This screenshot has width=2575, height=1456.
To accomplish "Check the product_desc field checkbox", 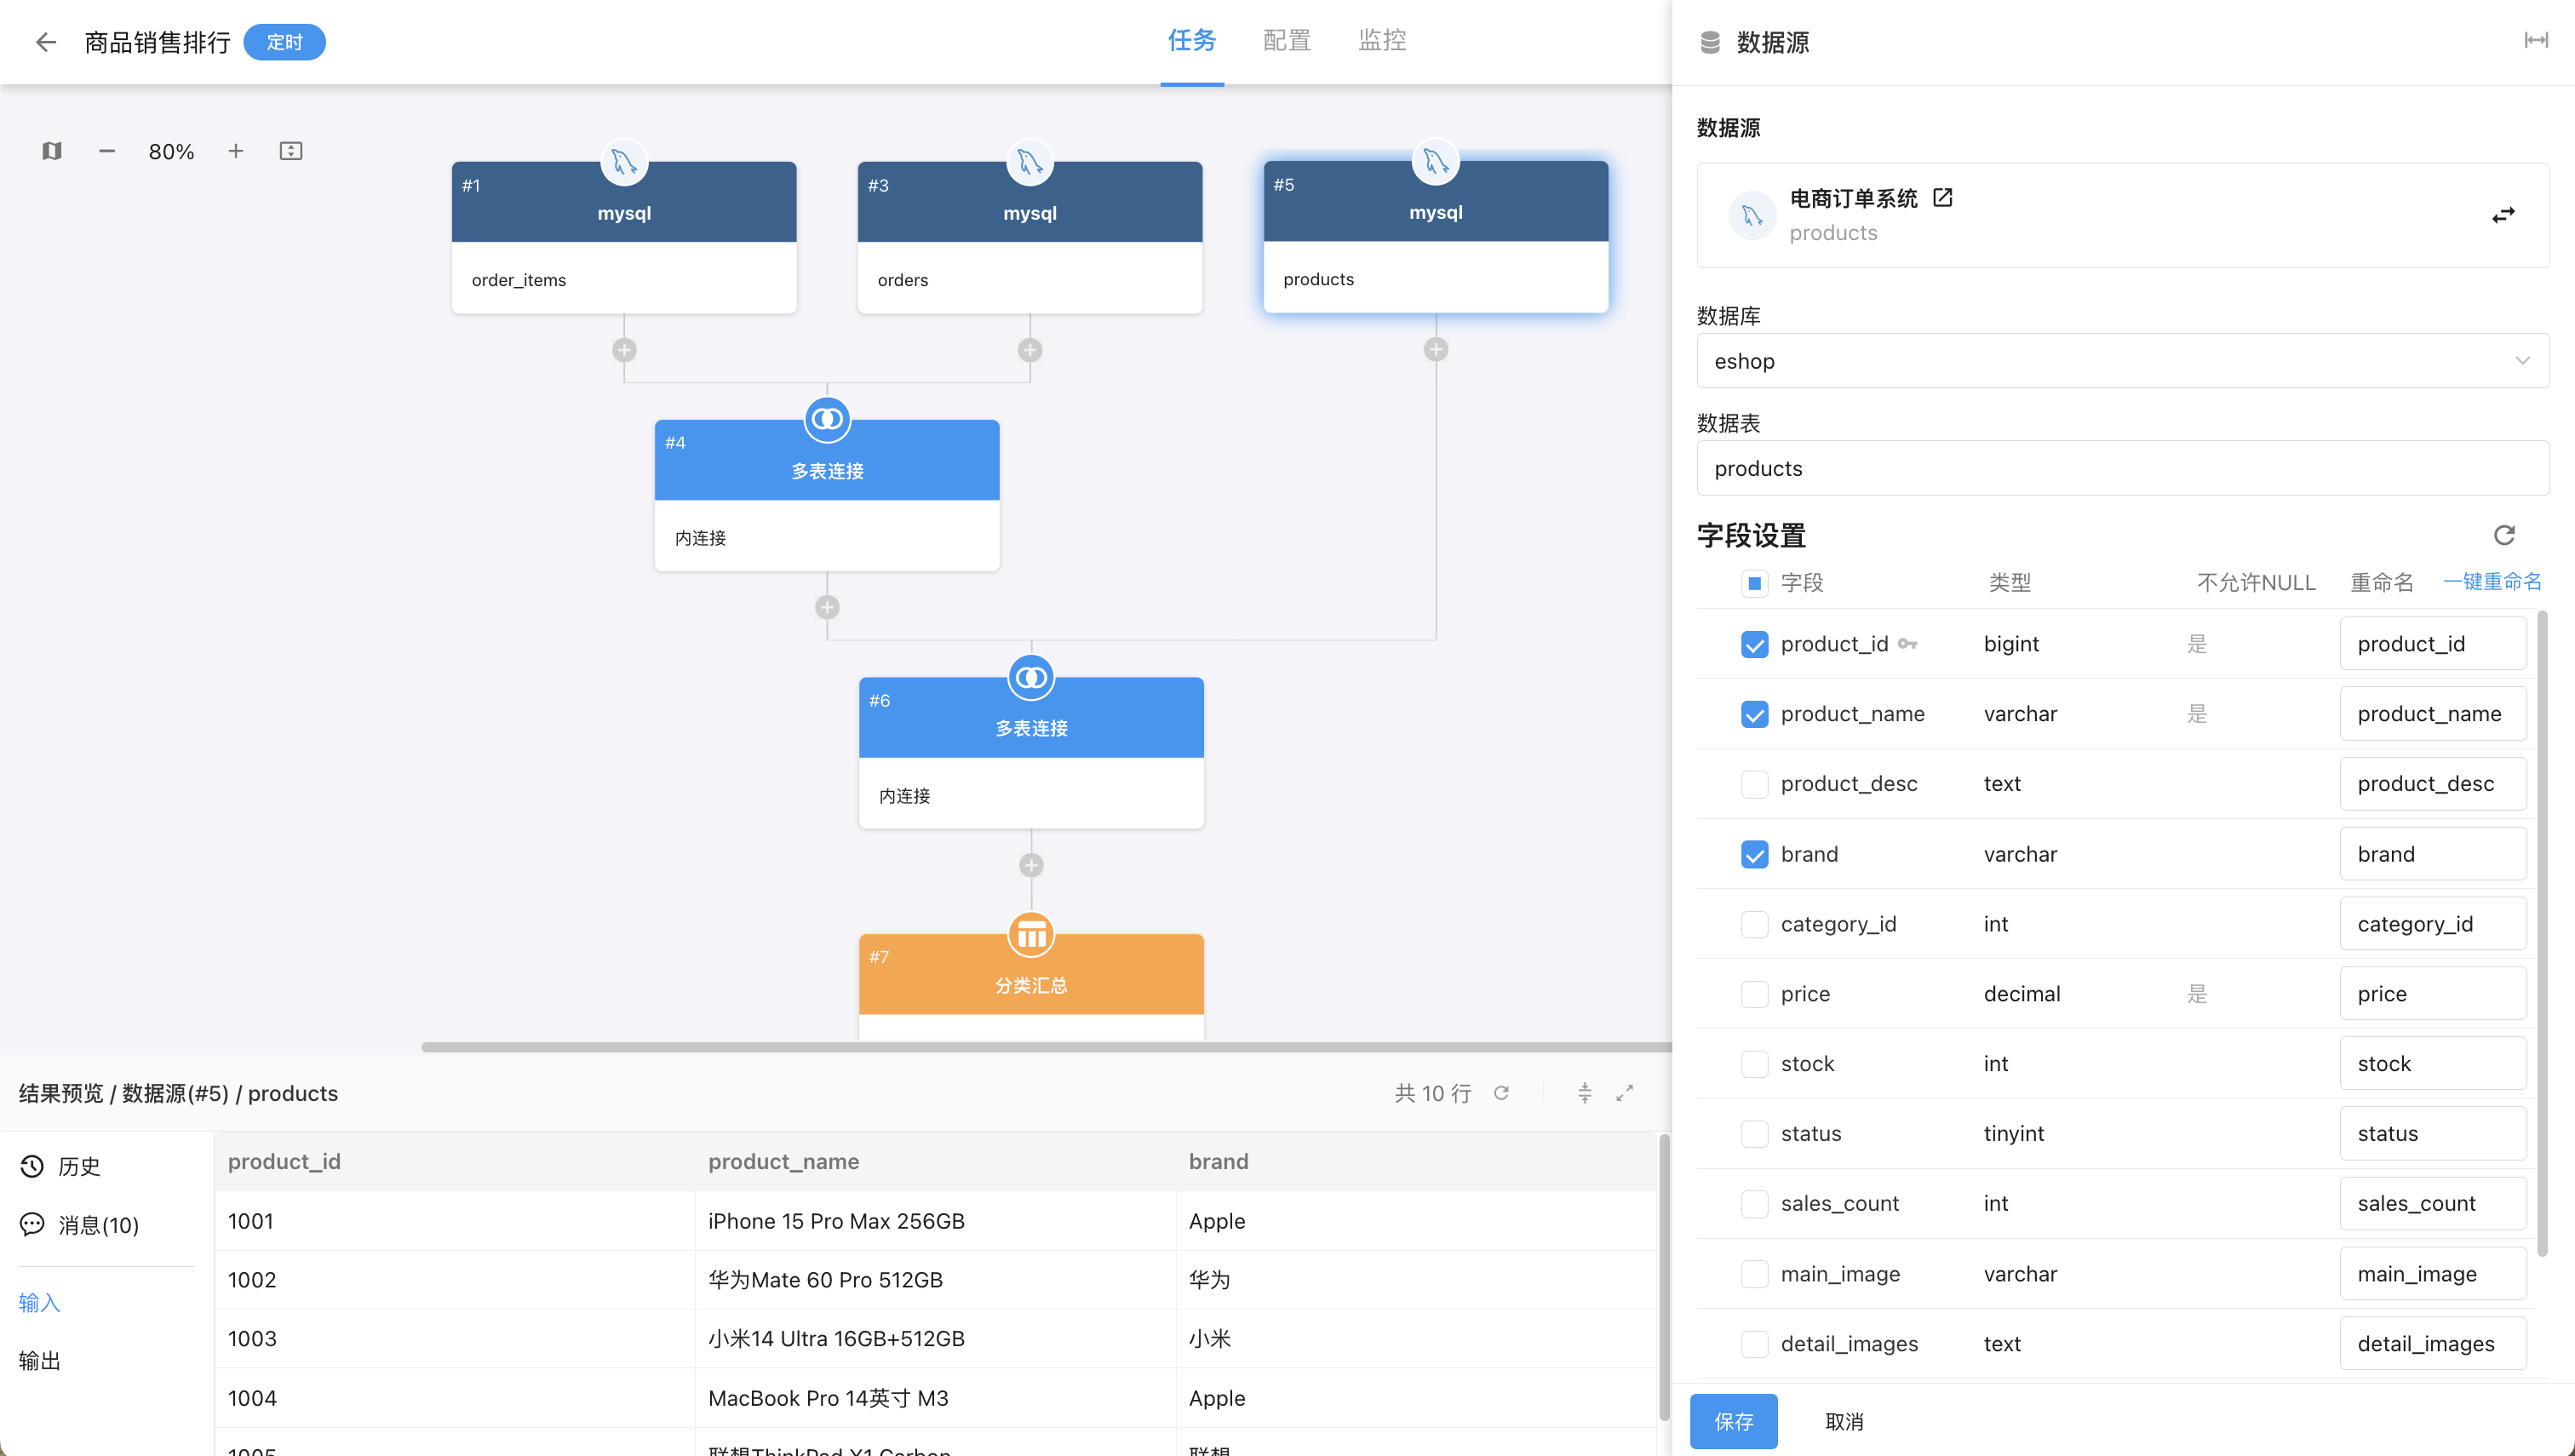I will point(1754,784).
